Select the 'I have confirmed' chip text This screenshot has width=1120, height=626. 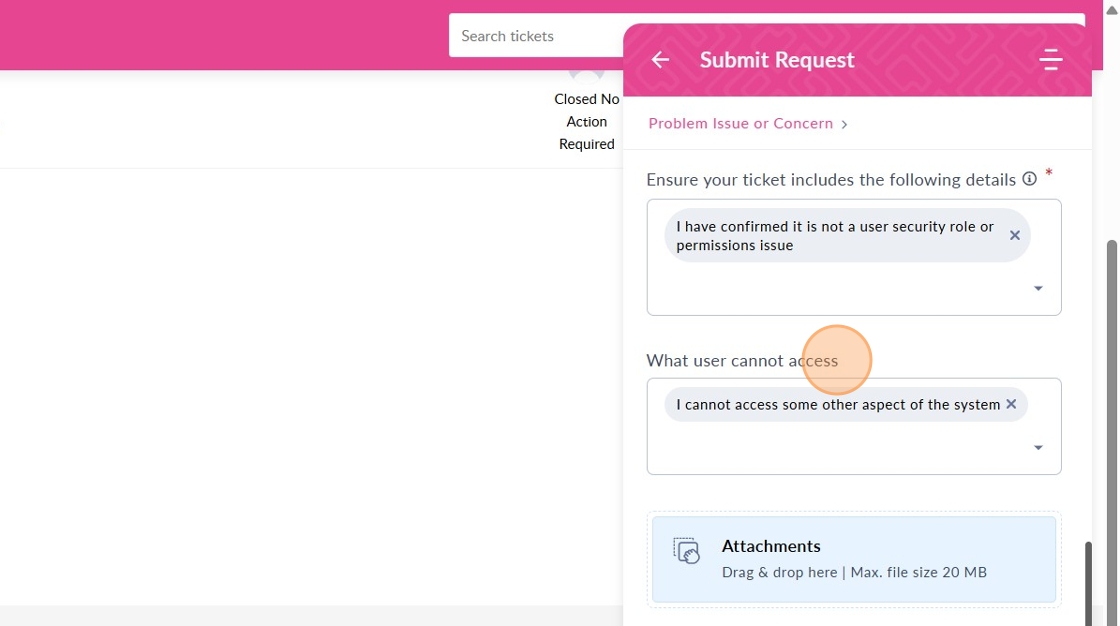(834, 236)
